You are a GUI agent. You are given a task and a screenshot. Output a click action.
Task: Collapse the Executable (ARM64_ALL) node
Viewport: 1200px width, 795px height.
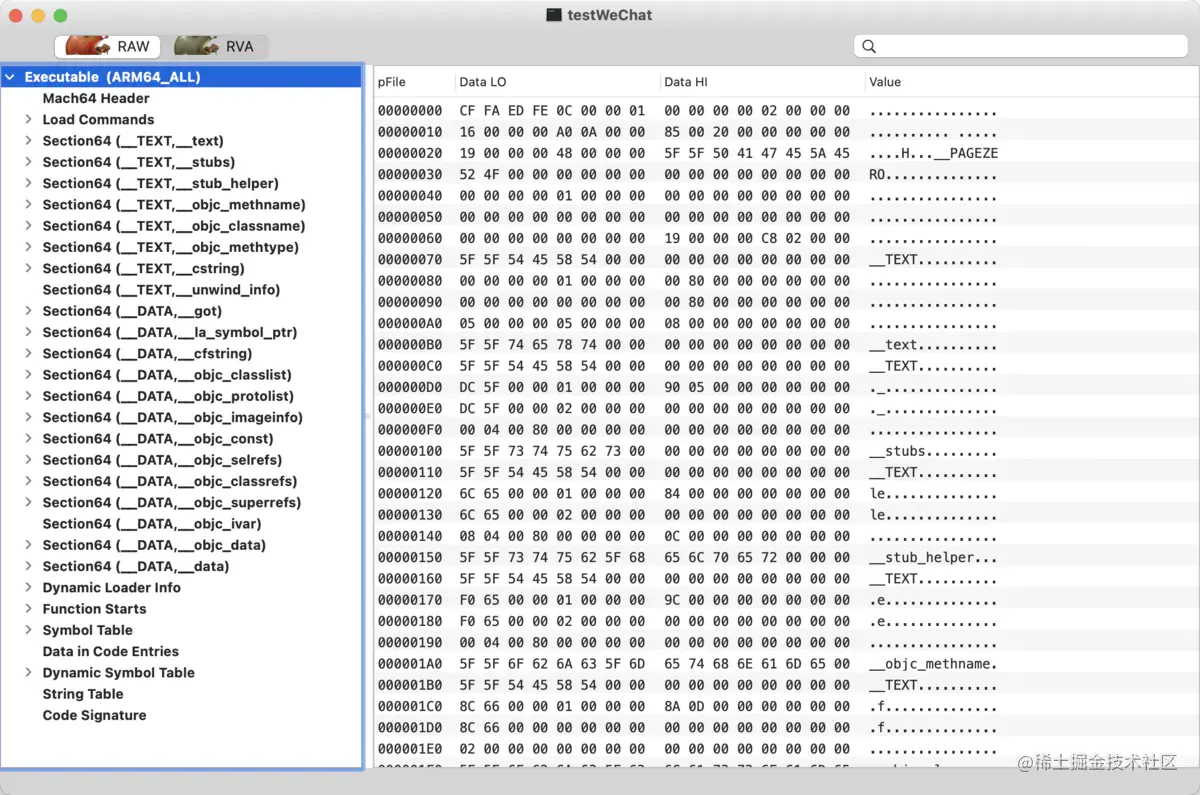10,77
